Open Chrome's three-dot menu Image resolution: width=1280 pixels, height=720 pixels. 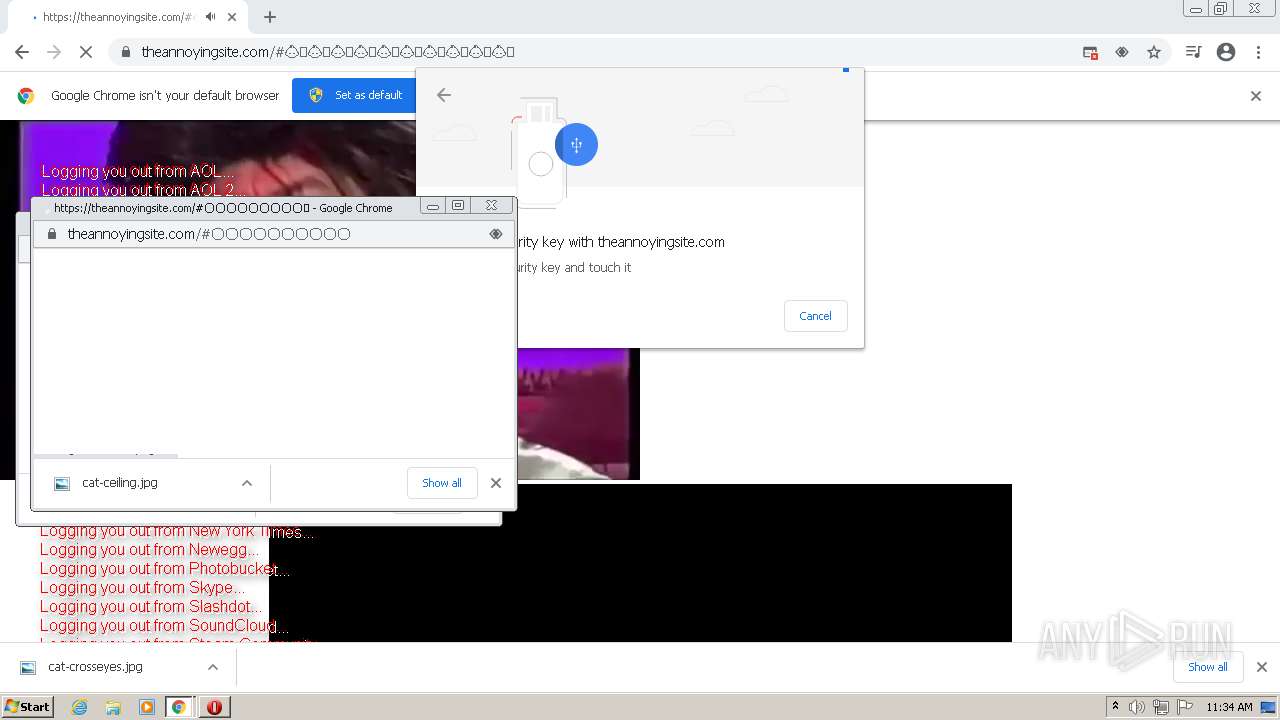1258,52
